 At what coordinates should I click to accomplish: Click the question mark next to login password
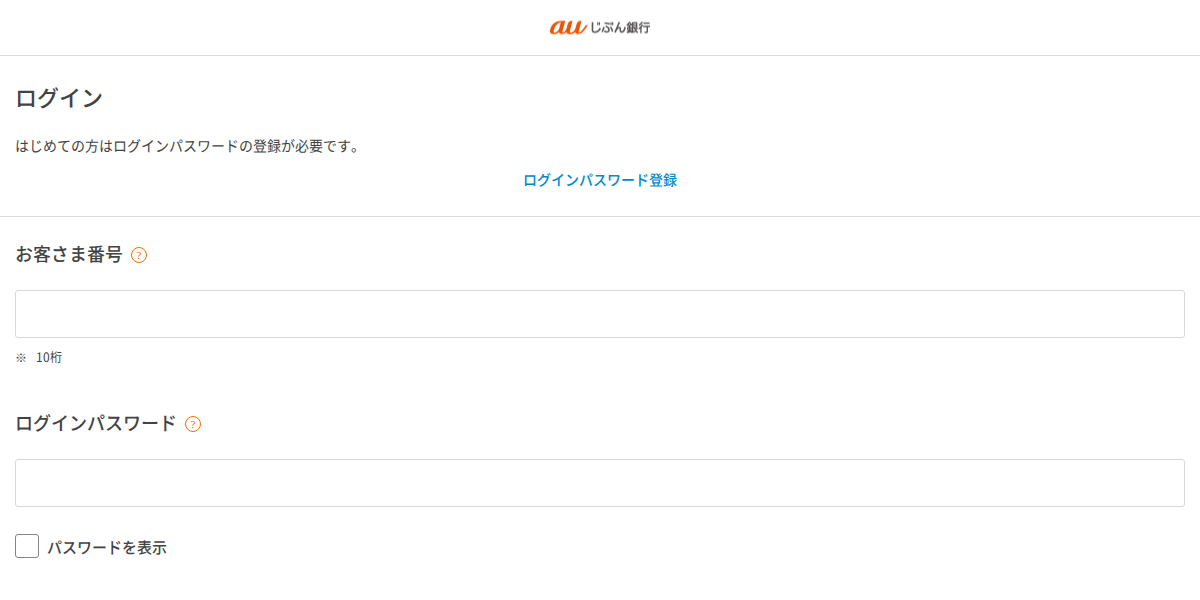click(x=192, y=423)
